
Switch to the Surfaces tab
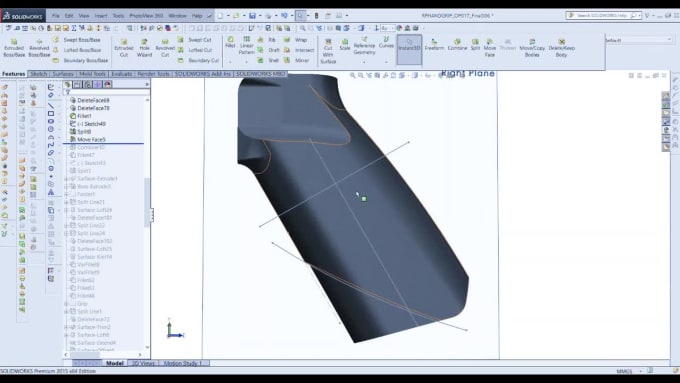click(x=63, y=74)
